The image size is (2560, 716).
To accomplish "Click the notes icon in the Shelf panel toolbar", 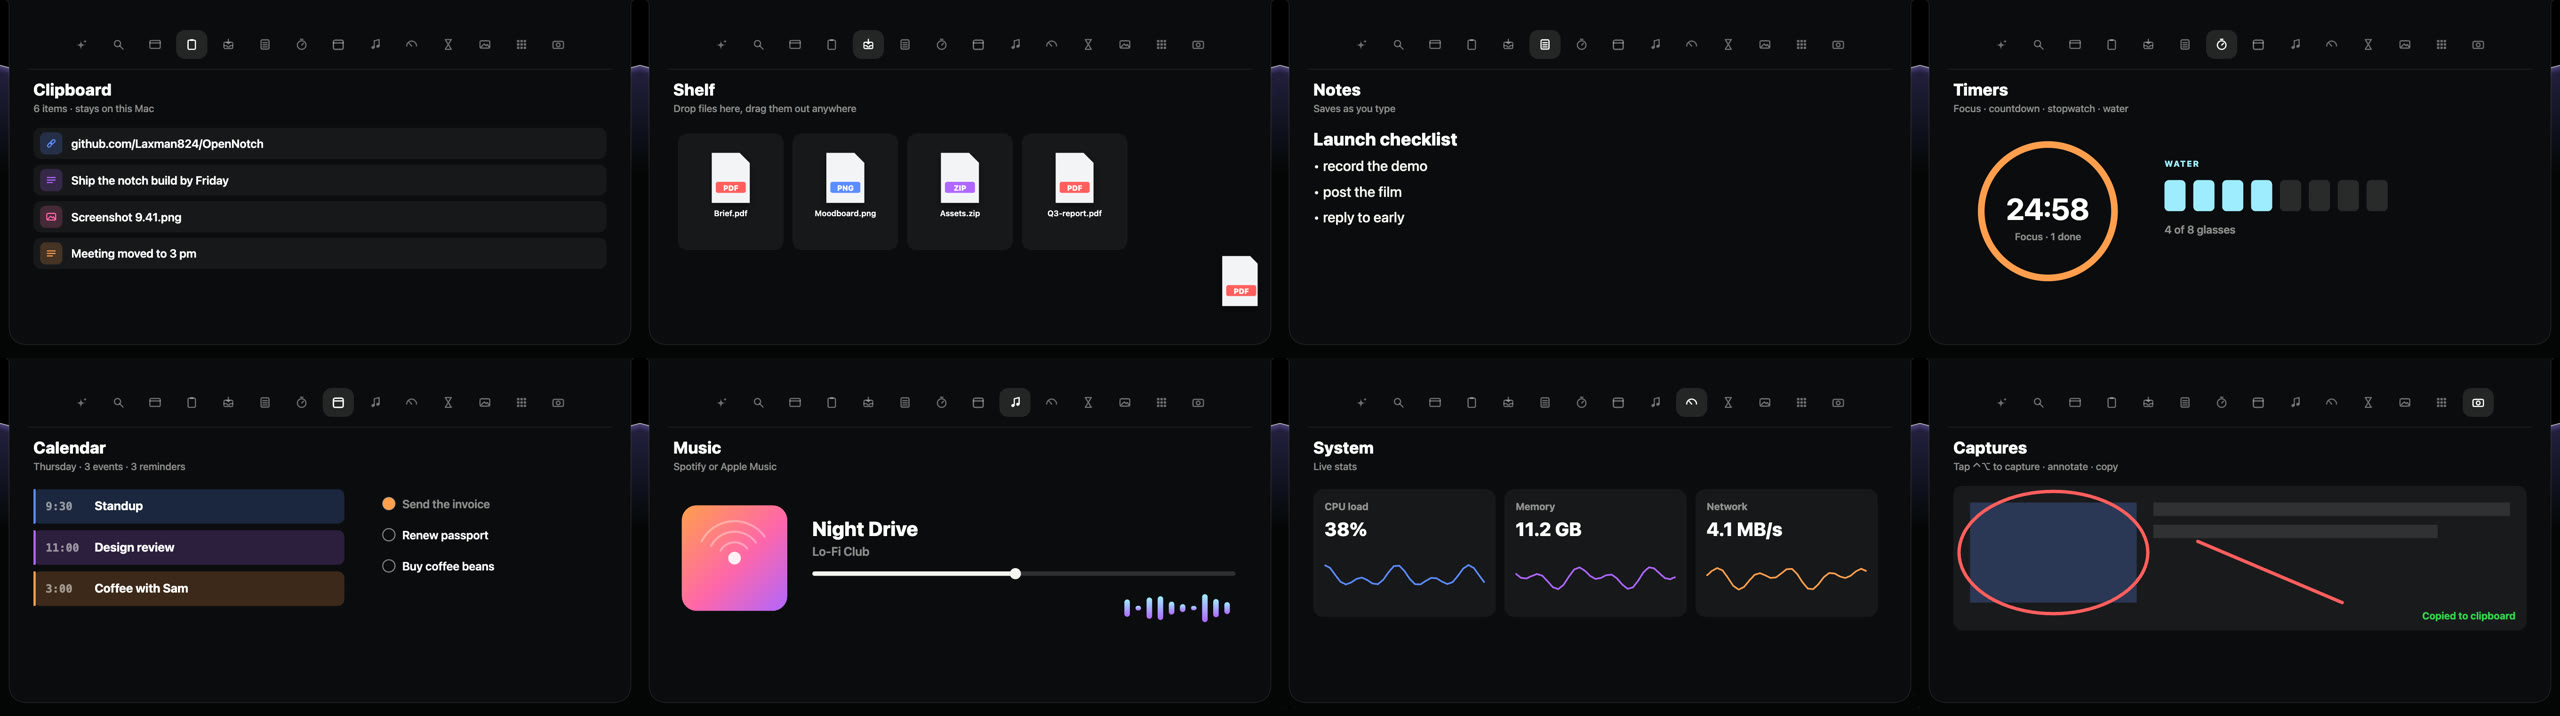I will click(905, 45).
